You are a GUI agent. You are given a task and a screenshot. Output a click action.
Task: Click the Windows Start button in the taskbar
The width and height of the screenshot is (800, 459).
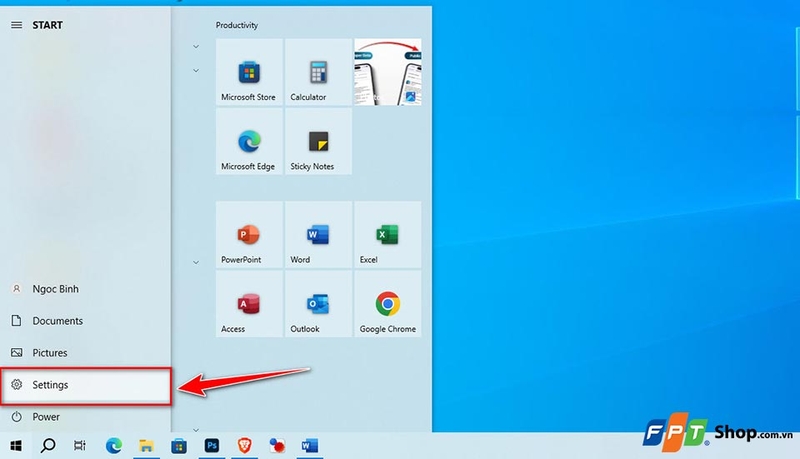(16, 446)
